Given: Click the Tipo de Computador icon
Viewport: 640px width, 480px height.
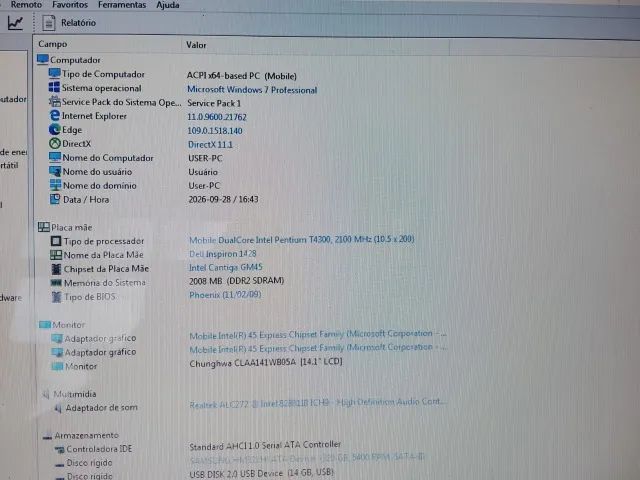Looking at the screenshot, I should (54, 74).
